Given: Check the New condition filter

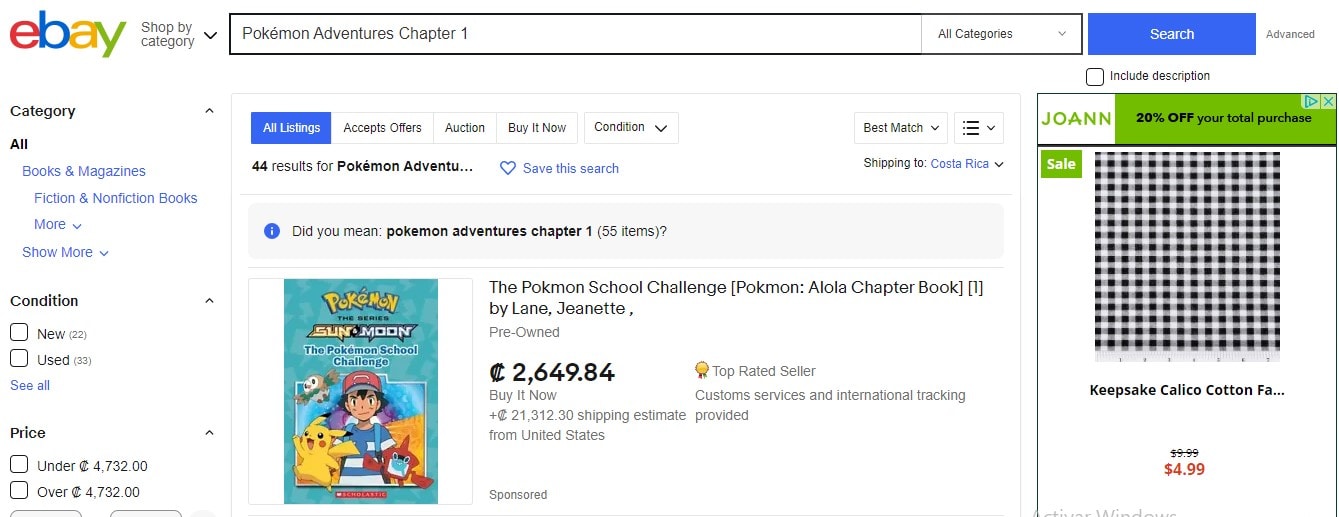Looking at the screenshot, I should point(19,333).
